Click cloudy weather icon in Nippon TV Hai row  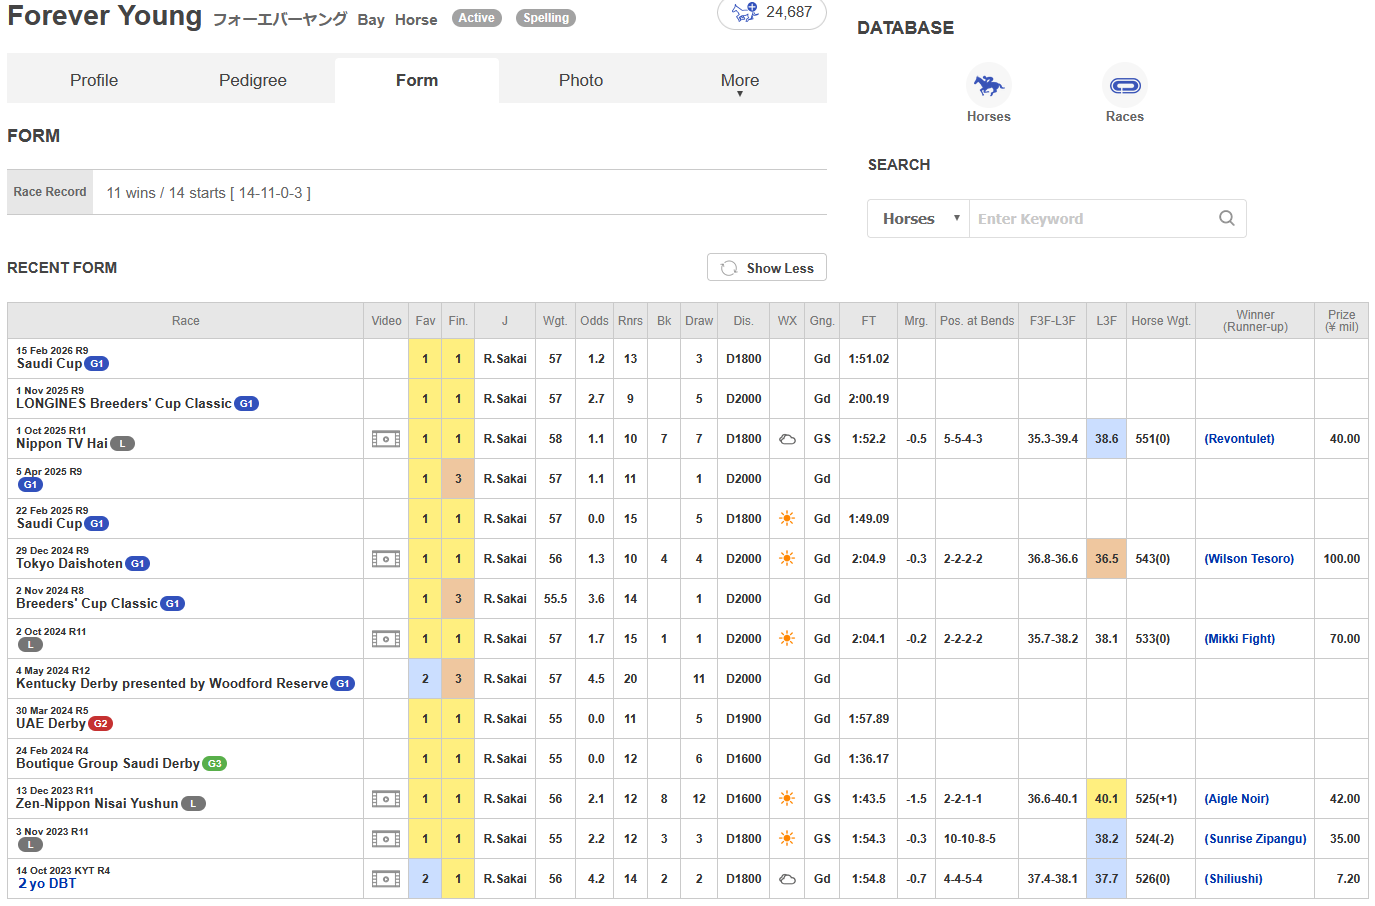click(787, 439)
